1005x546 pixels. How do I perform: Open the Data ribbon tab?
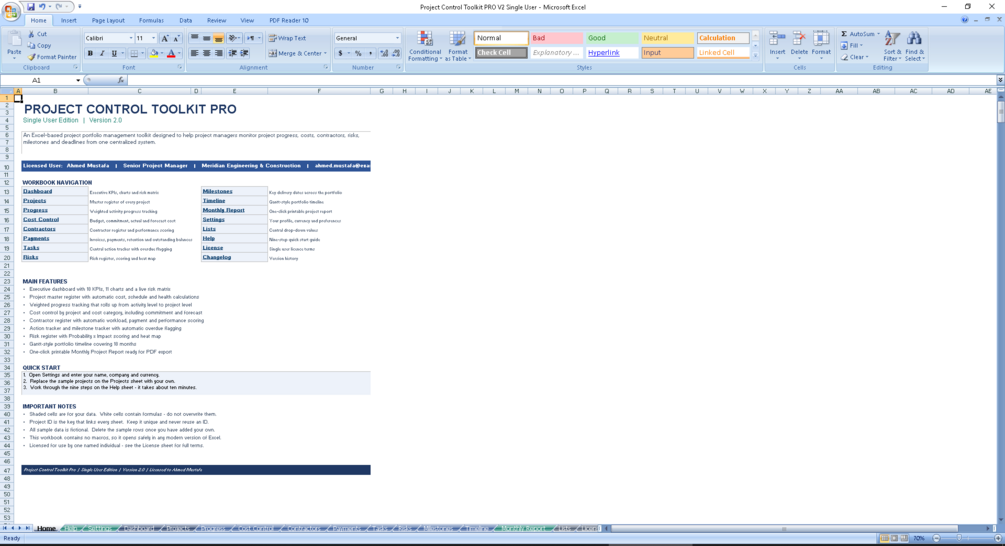(x=185, y=21)
